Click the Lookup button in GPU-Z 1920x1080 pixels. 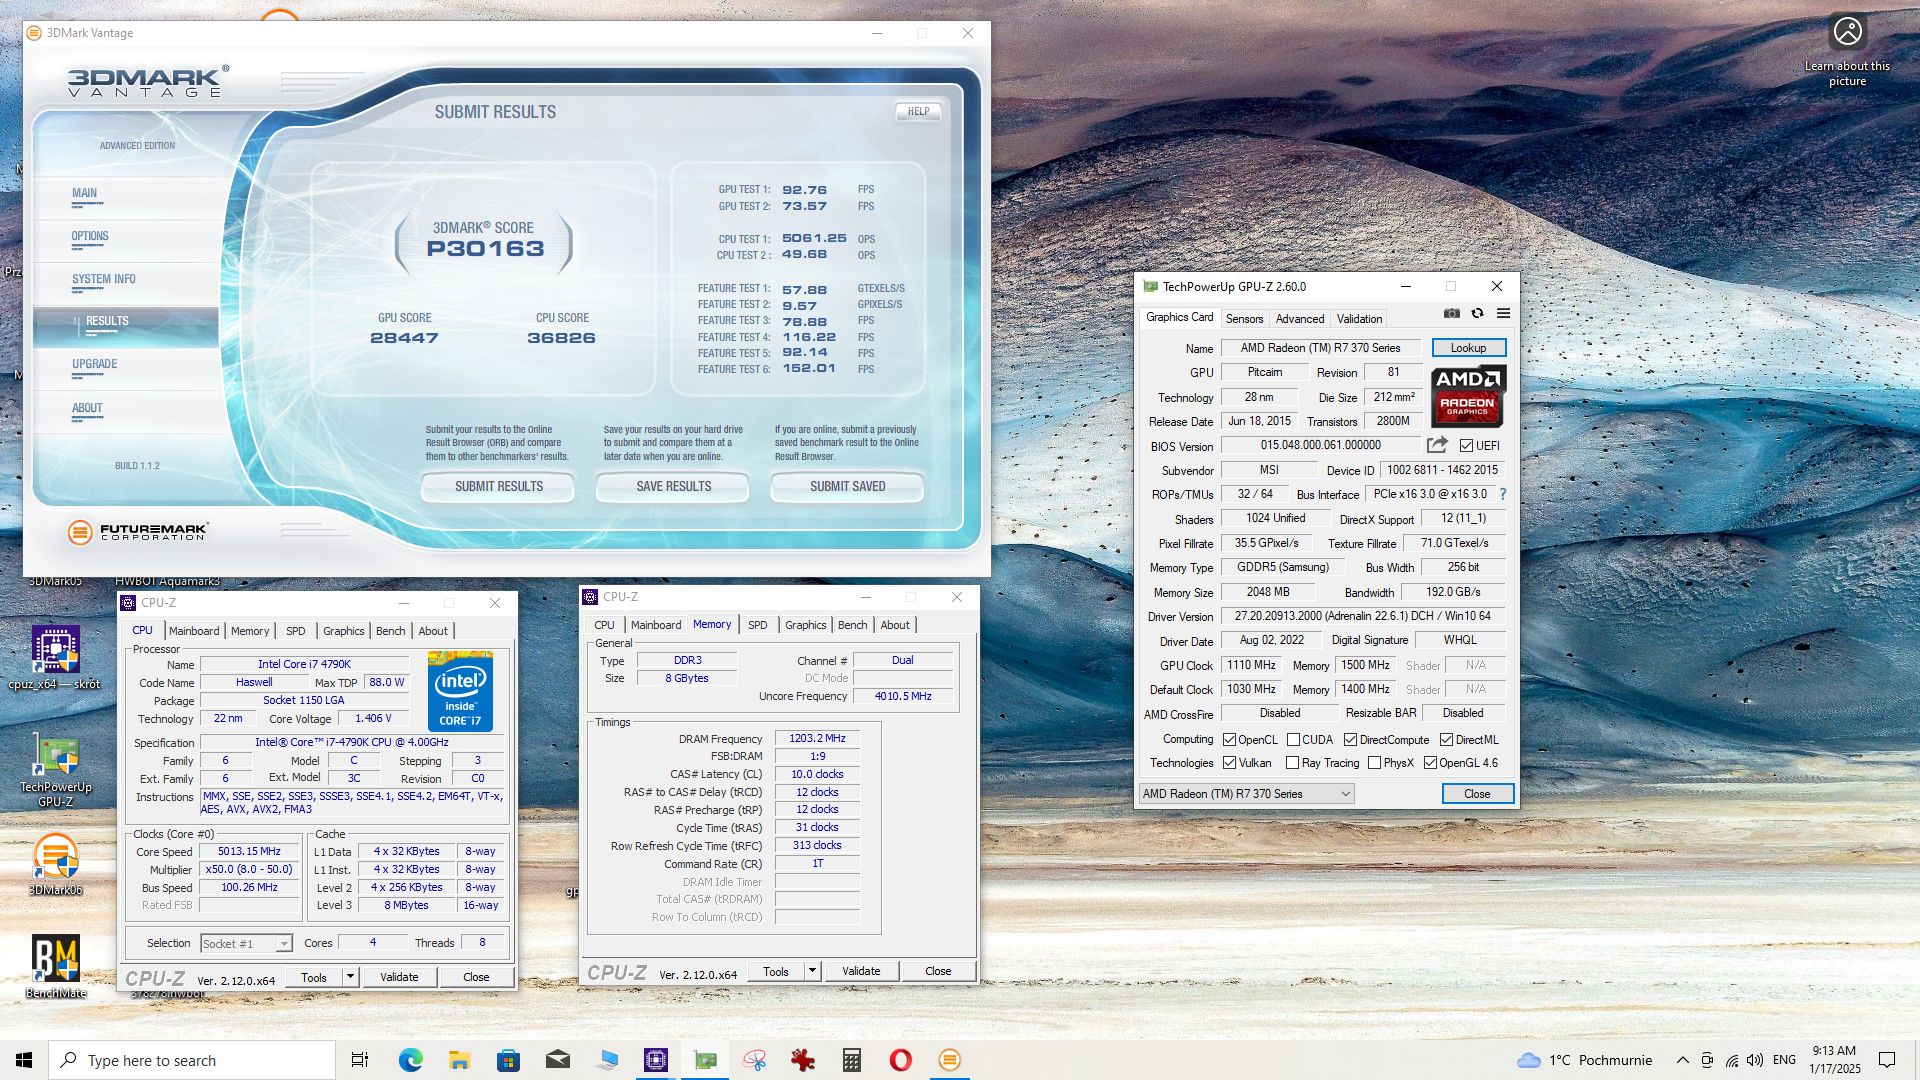[x=1468, y=348]
